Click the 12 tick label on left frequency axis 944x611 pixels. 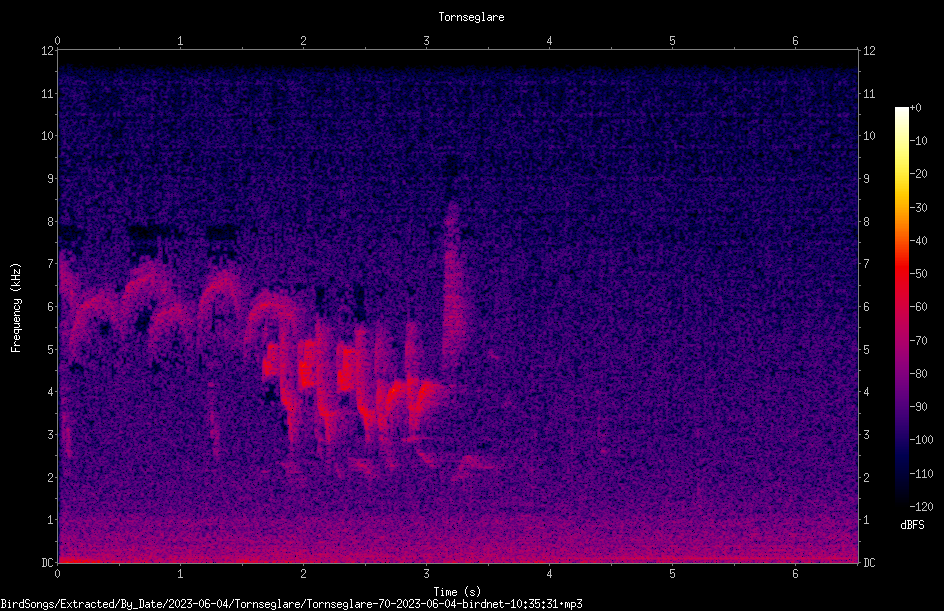(48, 51)
